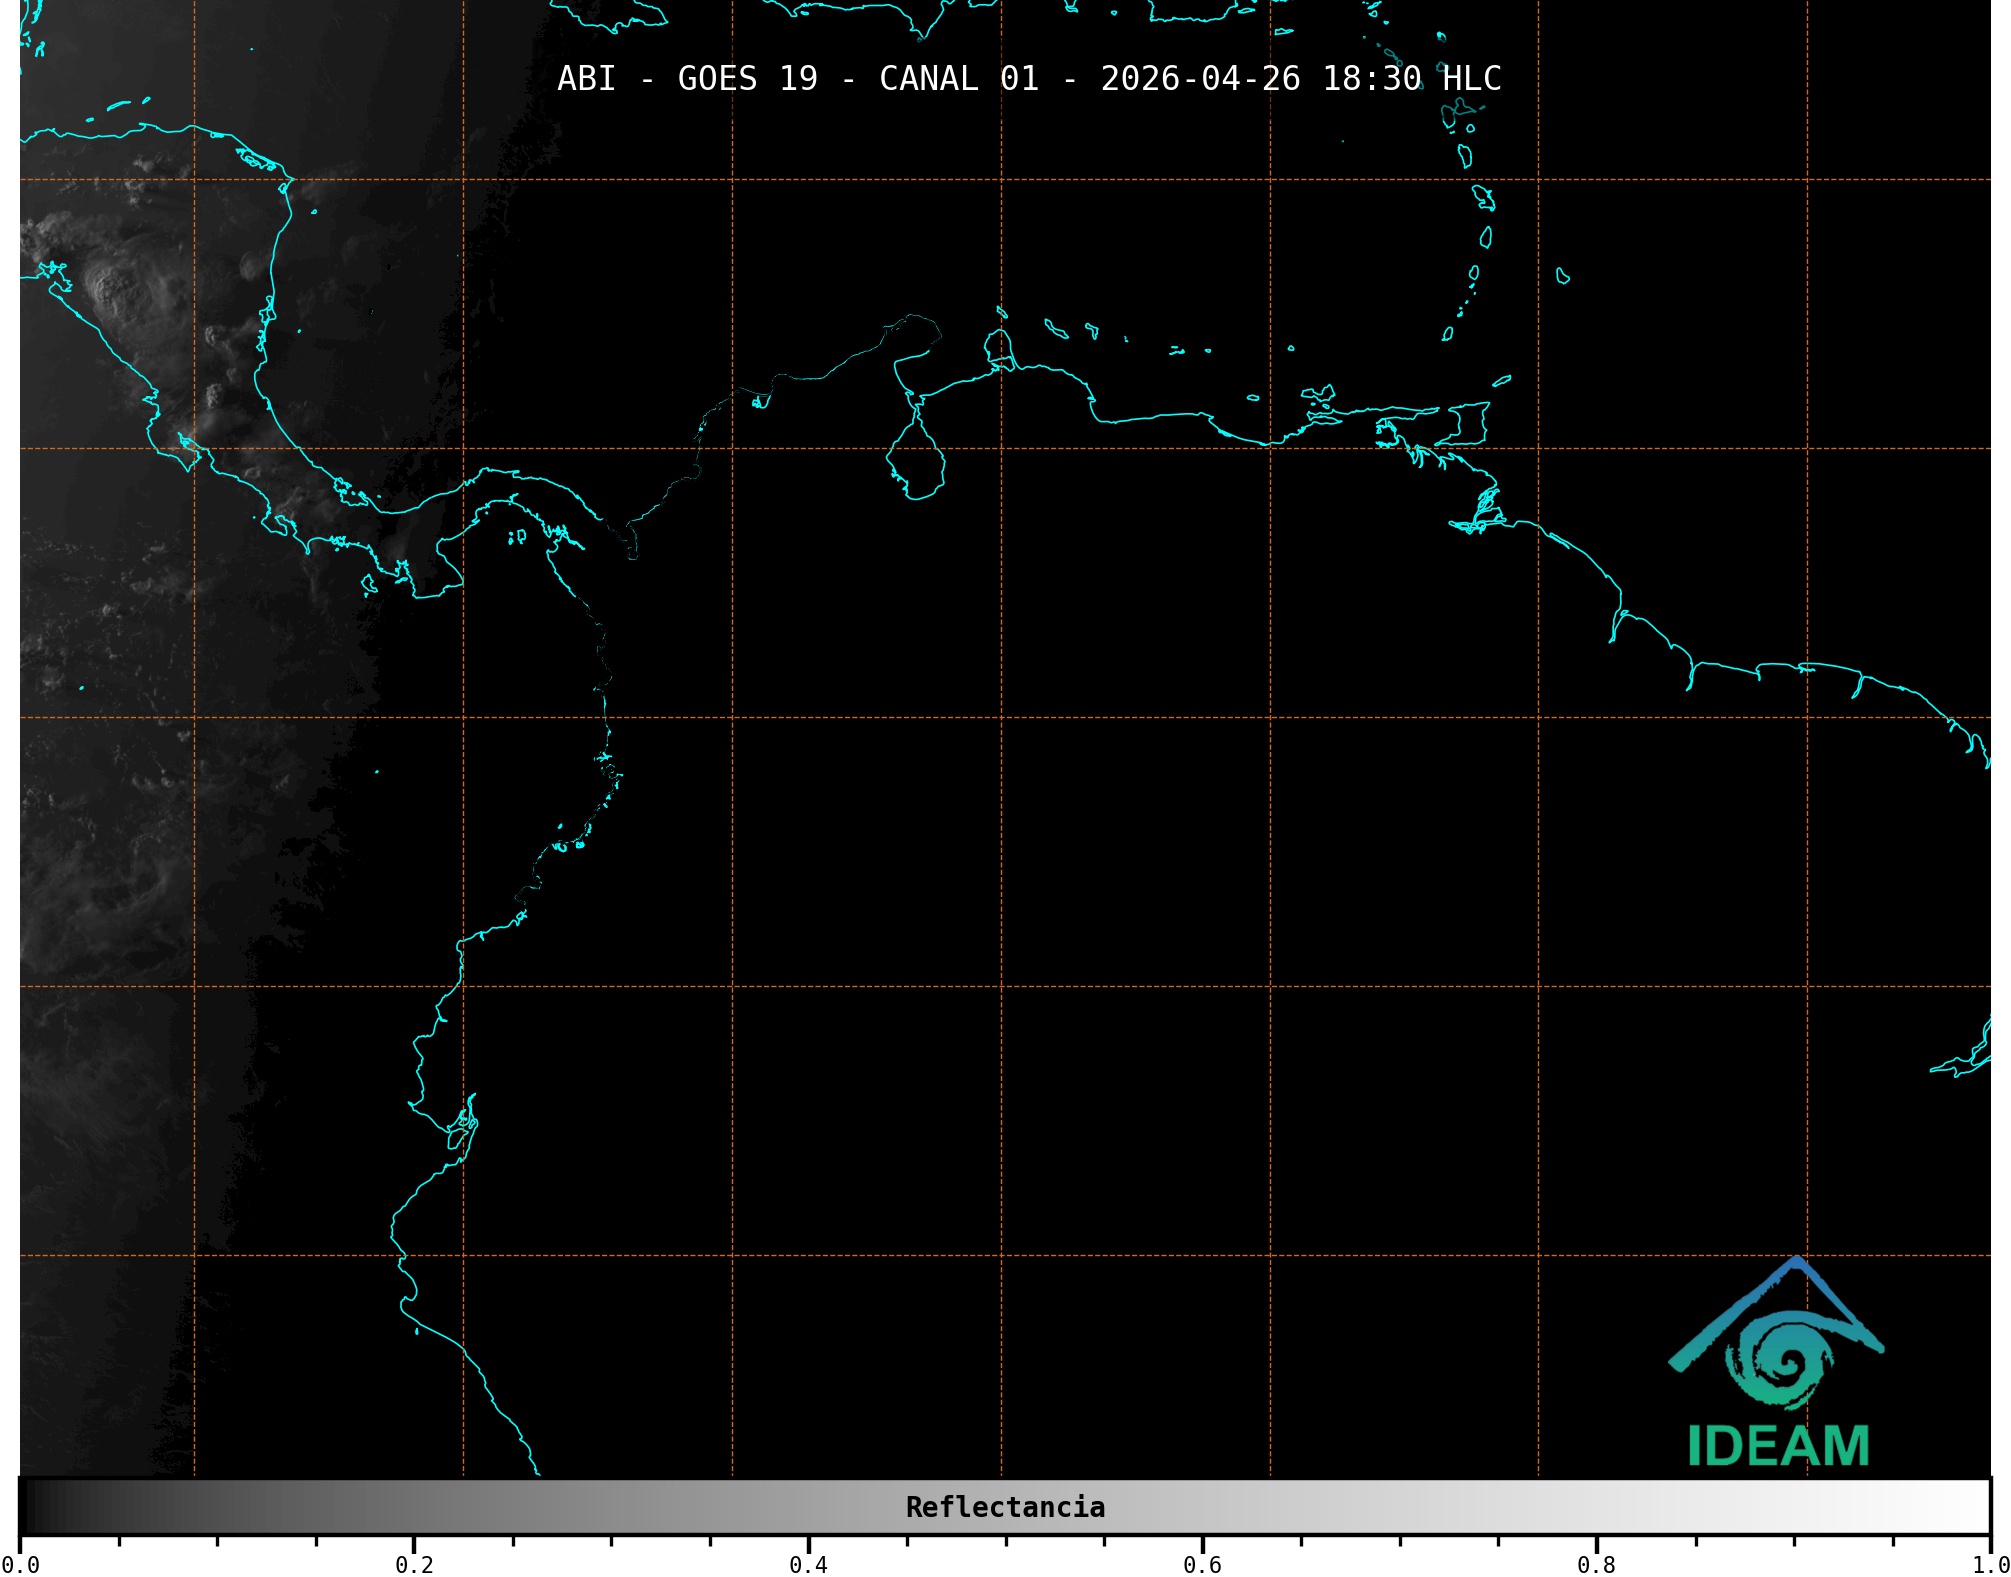Click the dark end of the reflectance colorbar
The height and width of the screenshot is (1577, 2011).
pos(35,1507)
